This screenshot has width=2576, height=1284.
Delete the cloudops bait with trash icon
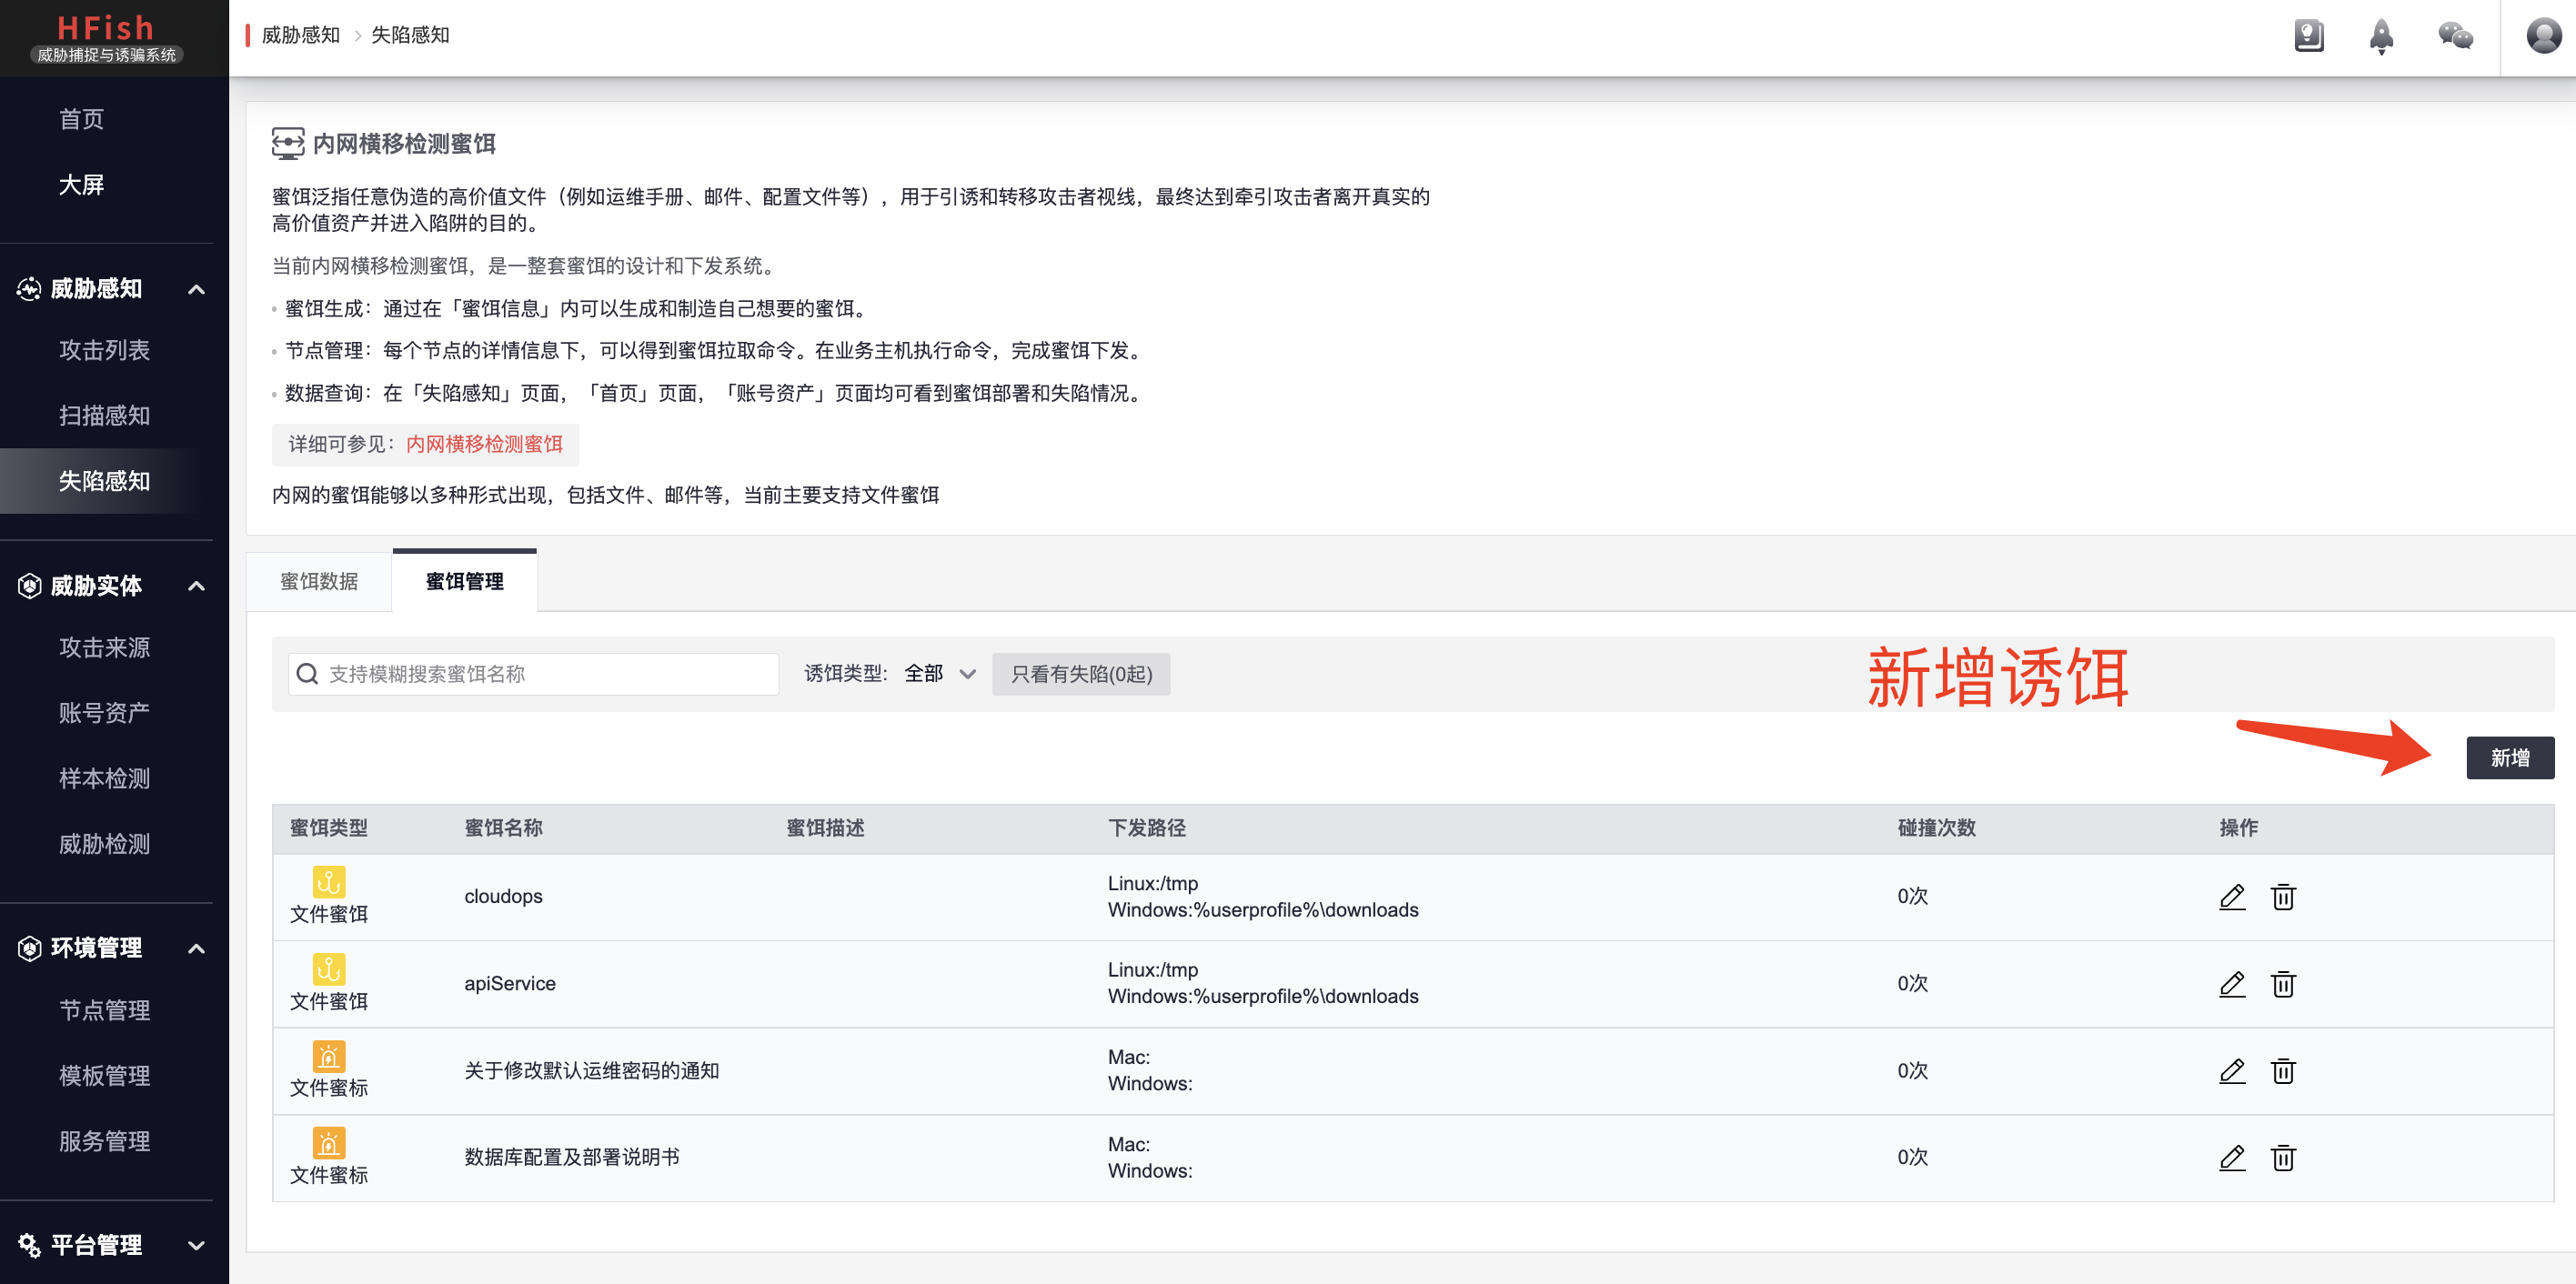[2283, 896]
